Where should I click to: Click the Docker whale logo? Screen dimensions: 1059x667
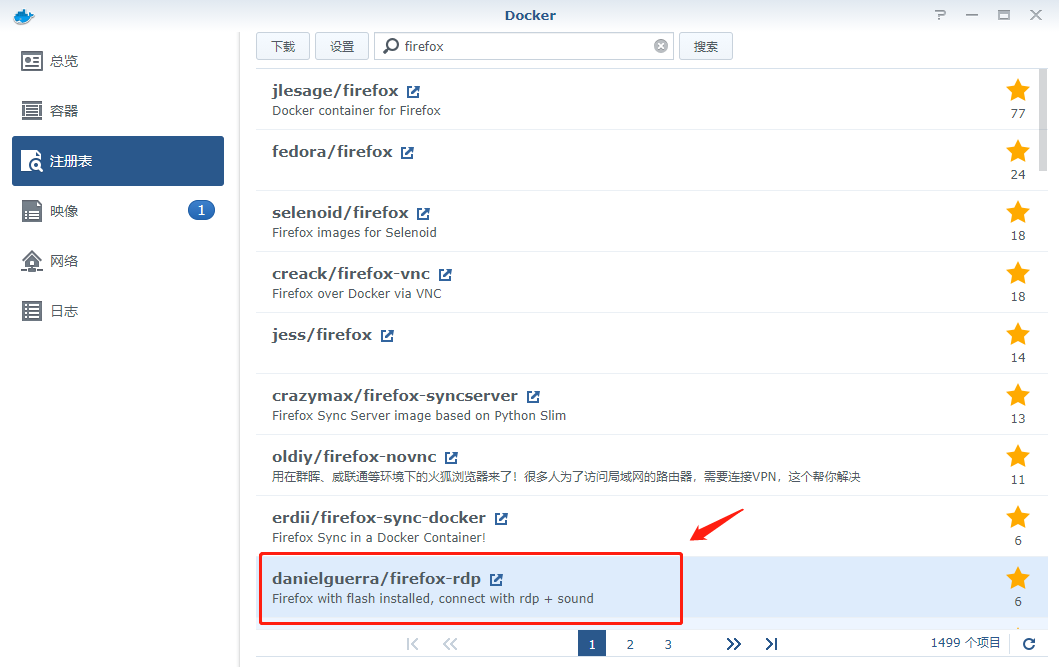(x=24, y=16)
